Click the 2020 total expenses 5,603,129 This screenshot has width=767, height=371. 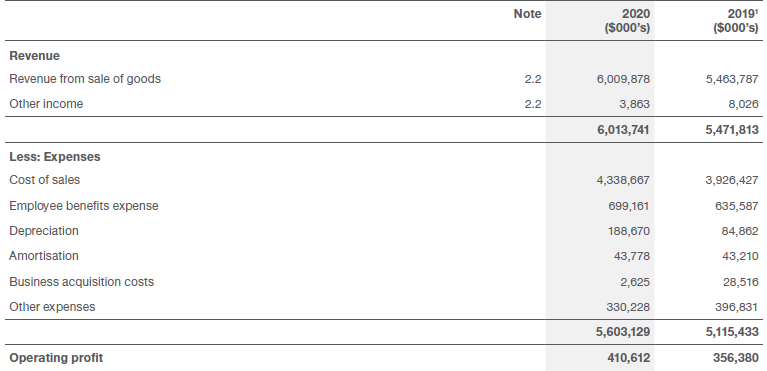[623, 332]
